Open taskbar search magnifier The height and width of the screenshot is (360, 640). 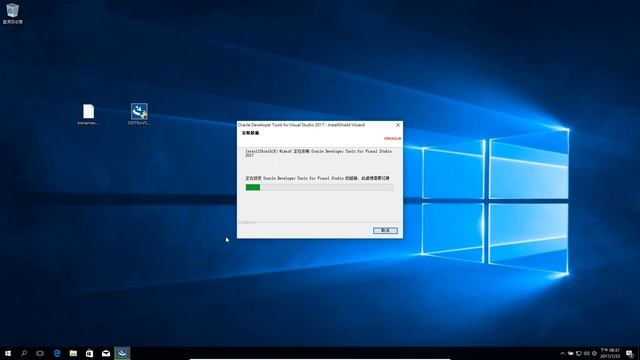[x=24, y=353]
